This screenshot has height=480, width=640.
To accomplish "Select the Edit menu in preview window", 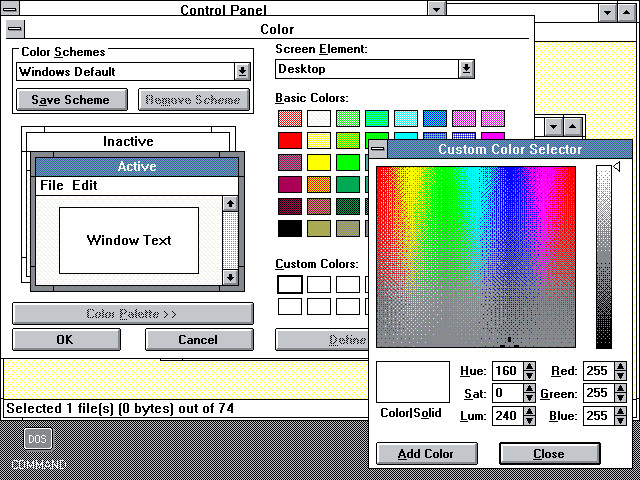I will [84, 185].
